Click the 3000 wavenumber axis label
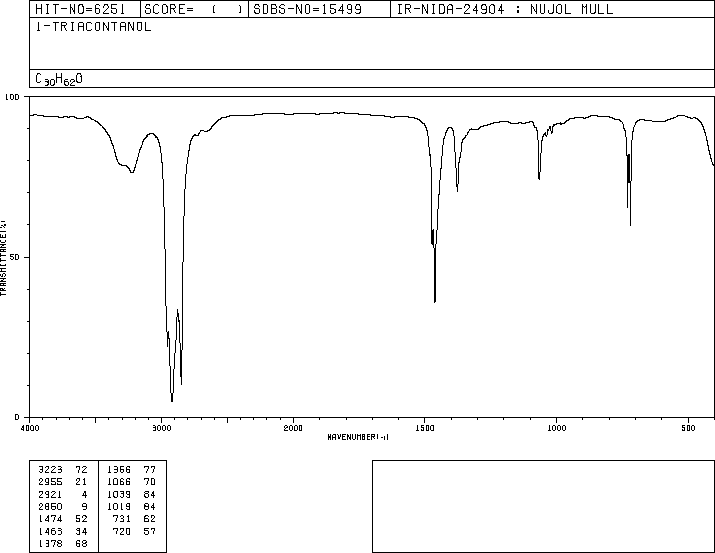 pos(161,428)
